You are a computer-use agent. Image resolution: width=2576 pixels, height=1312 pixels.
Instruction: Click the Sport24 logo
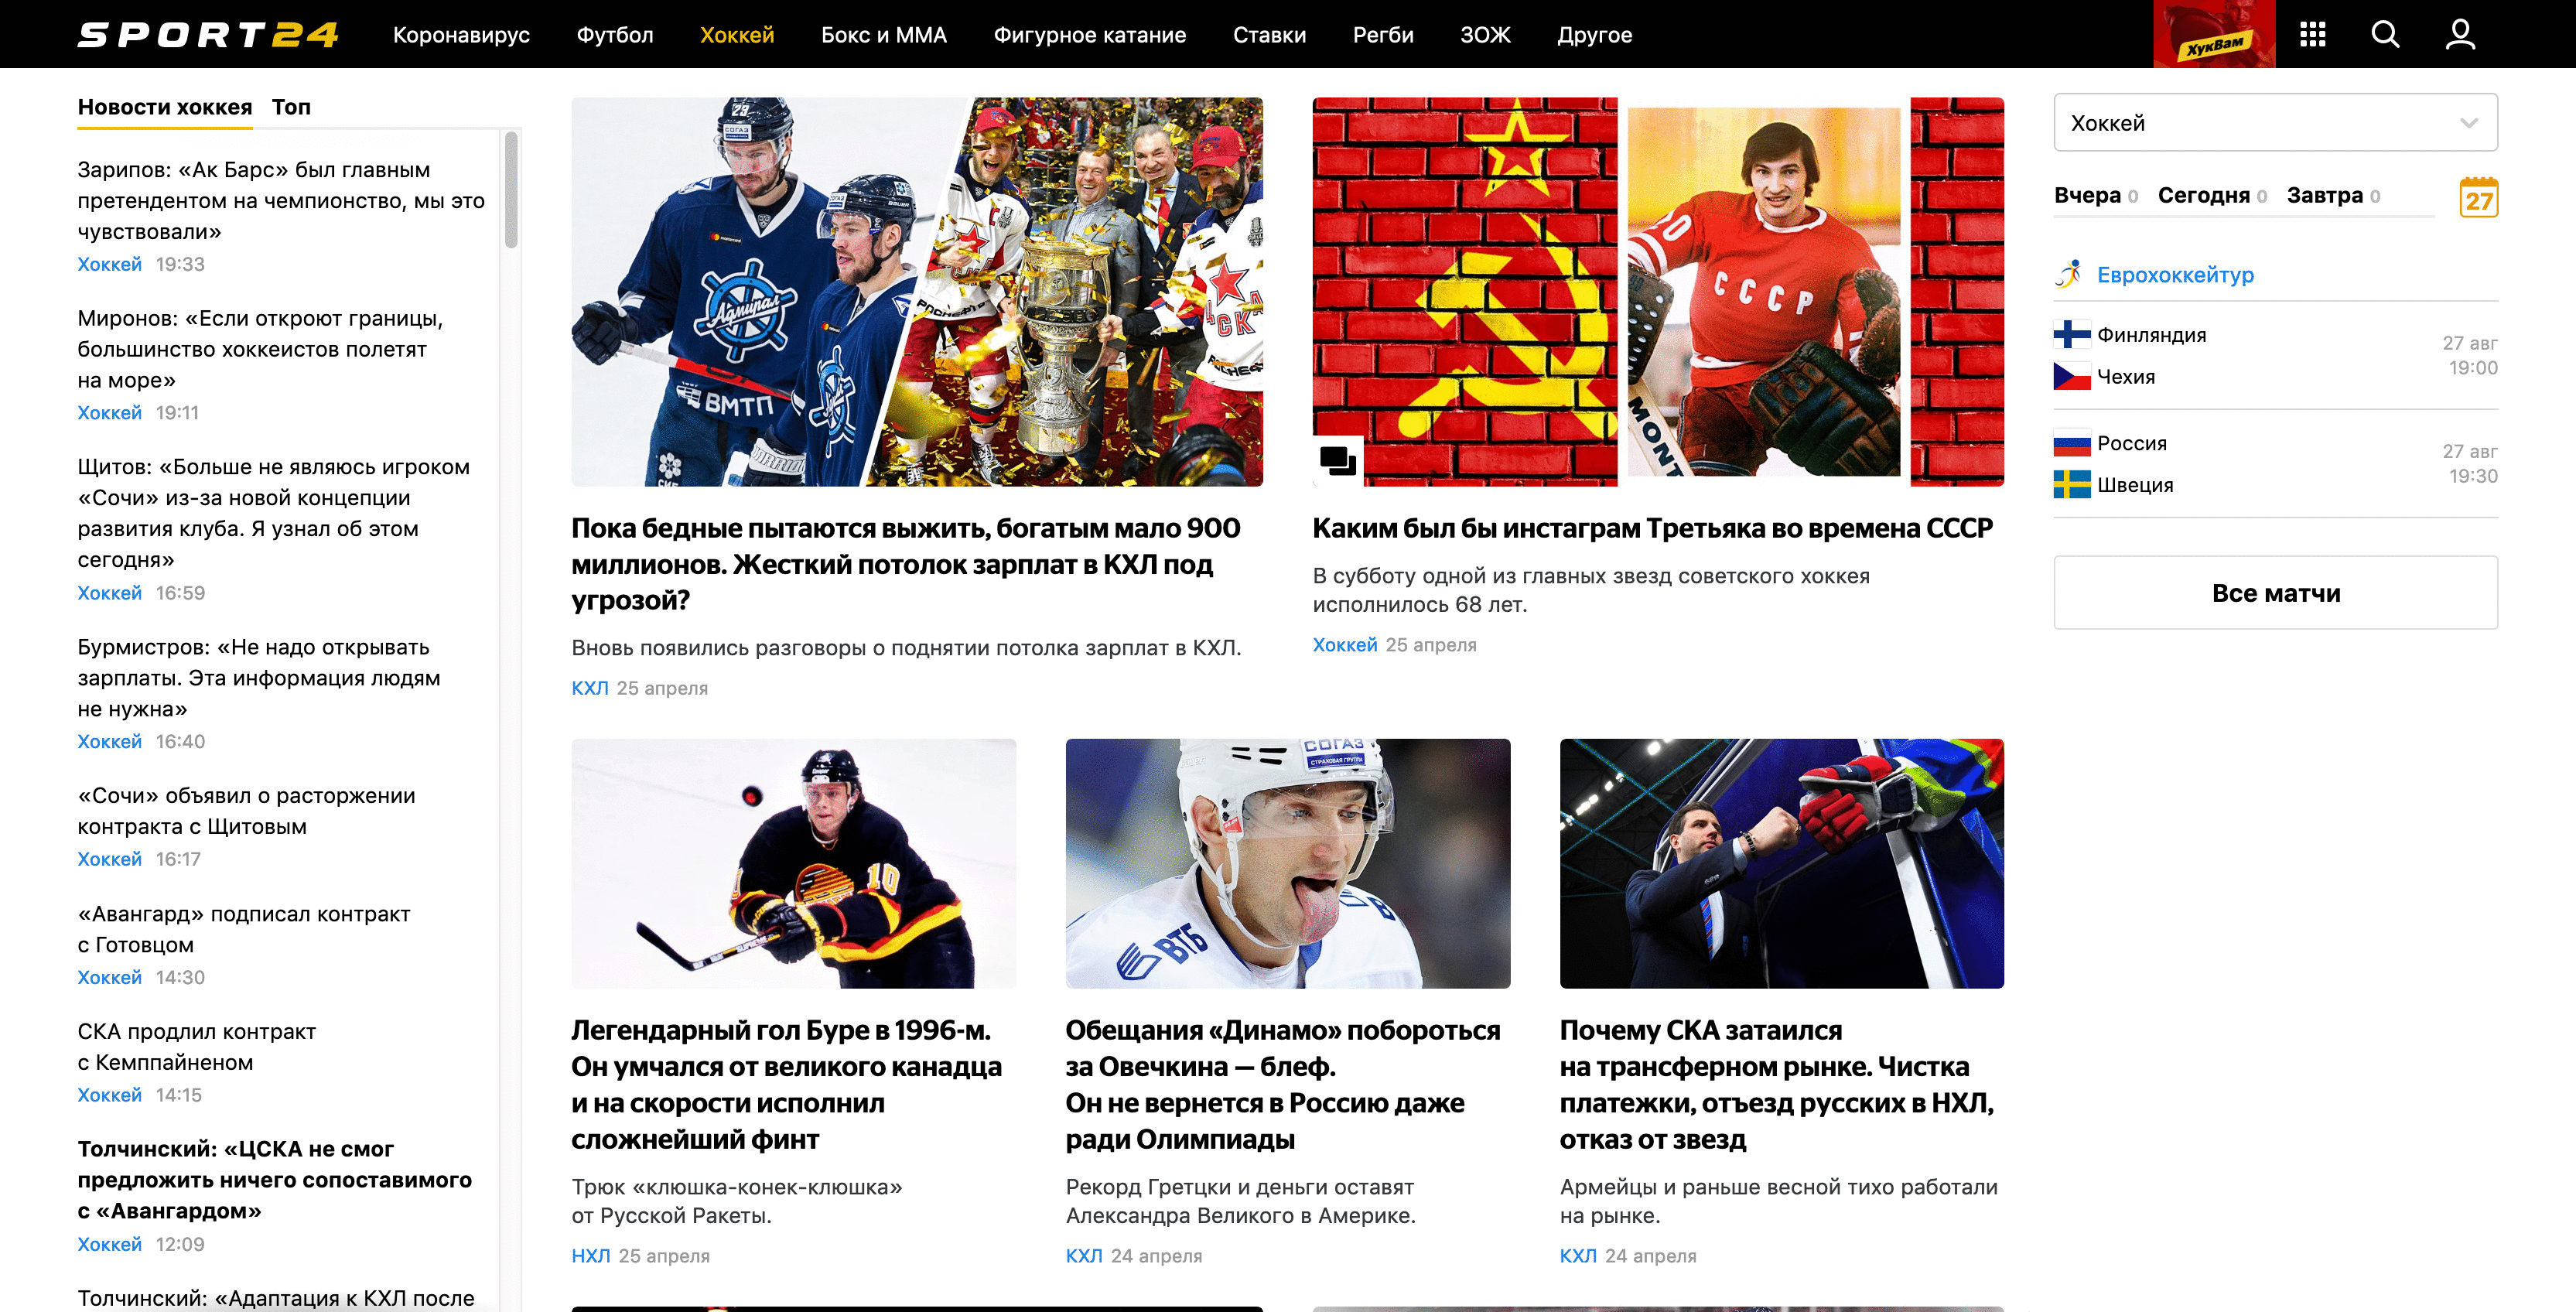209,35
